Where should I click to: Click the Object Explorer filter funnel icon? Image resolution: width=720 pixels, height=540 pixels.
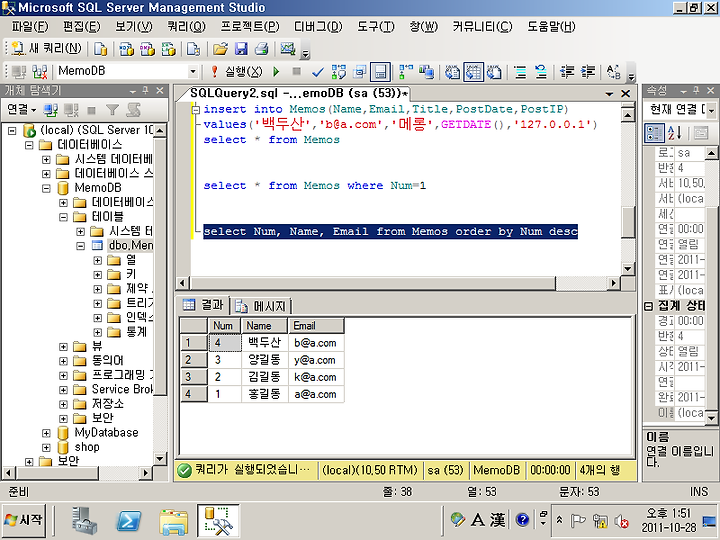tap(112, 110)
